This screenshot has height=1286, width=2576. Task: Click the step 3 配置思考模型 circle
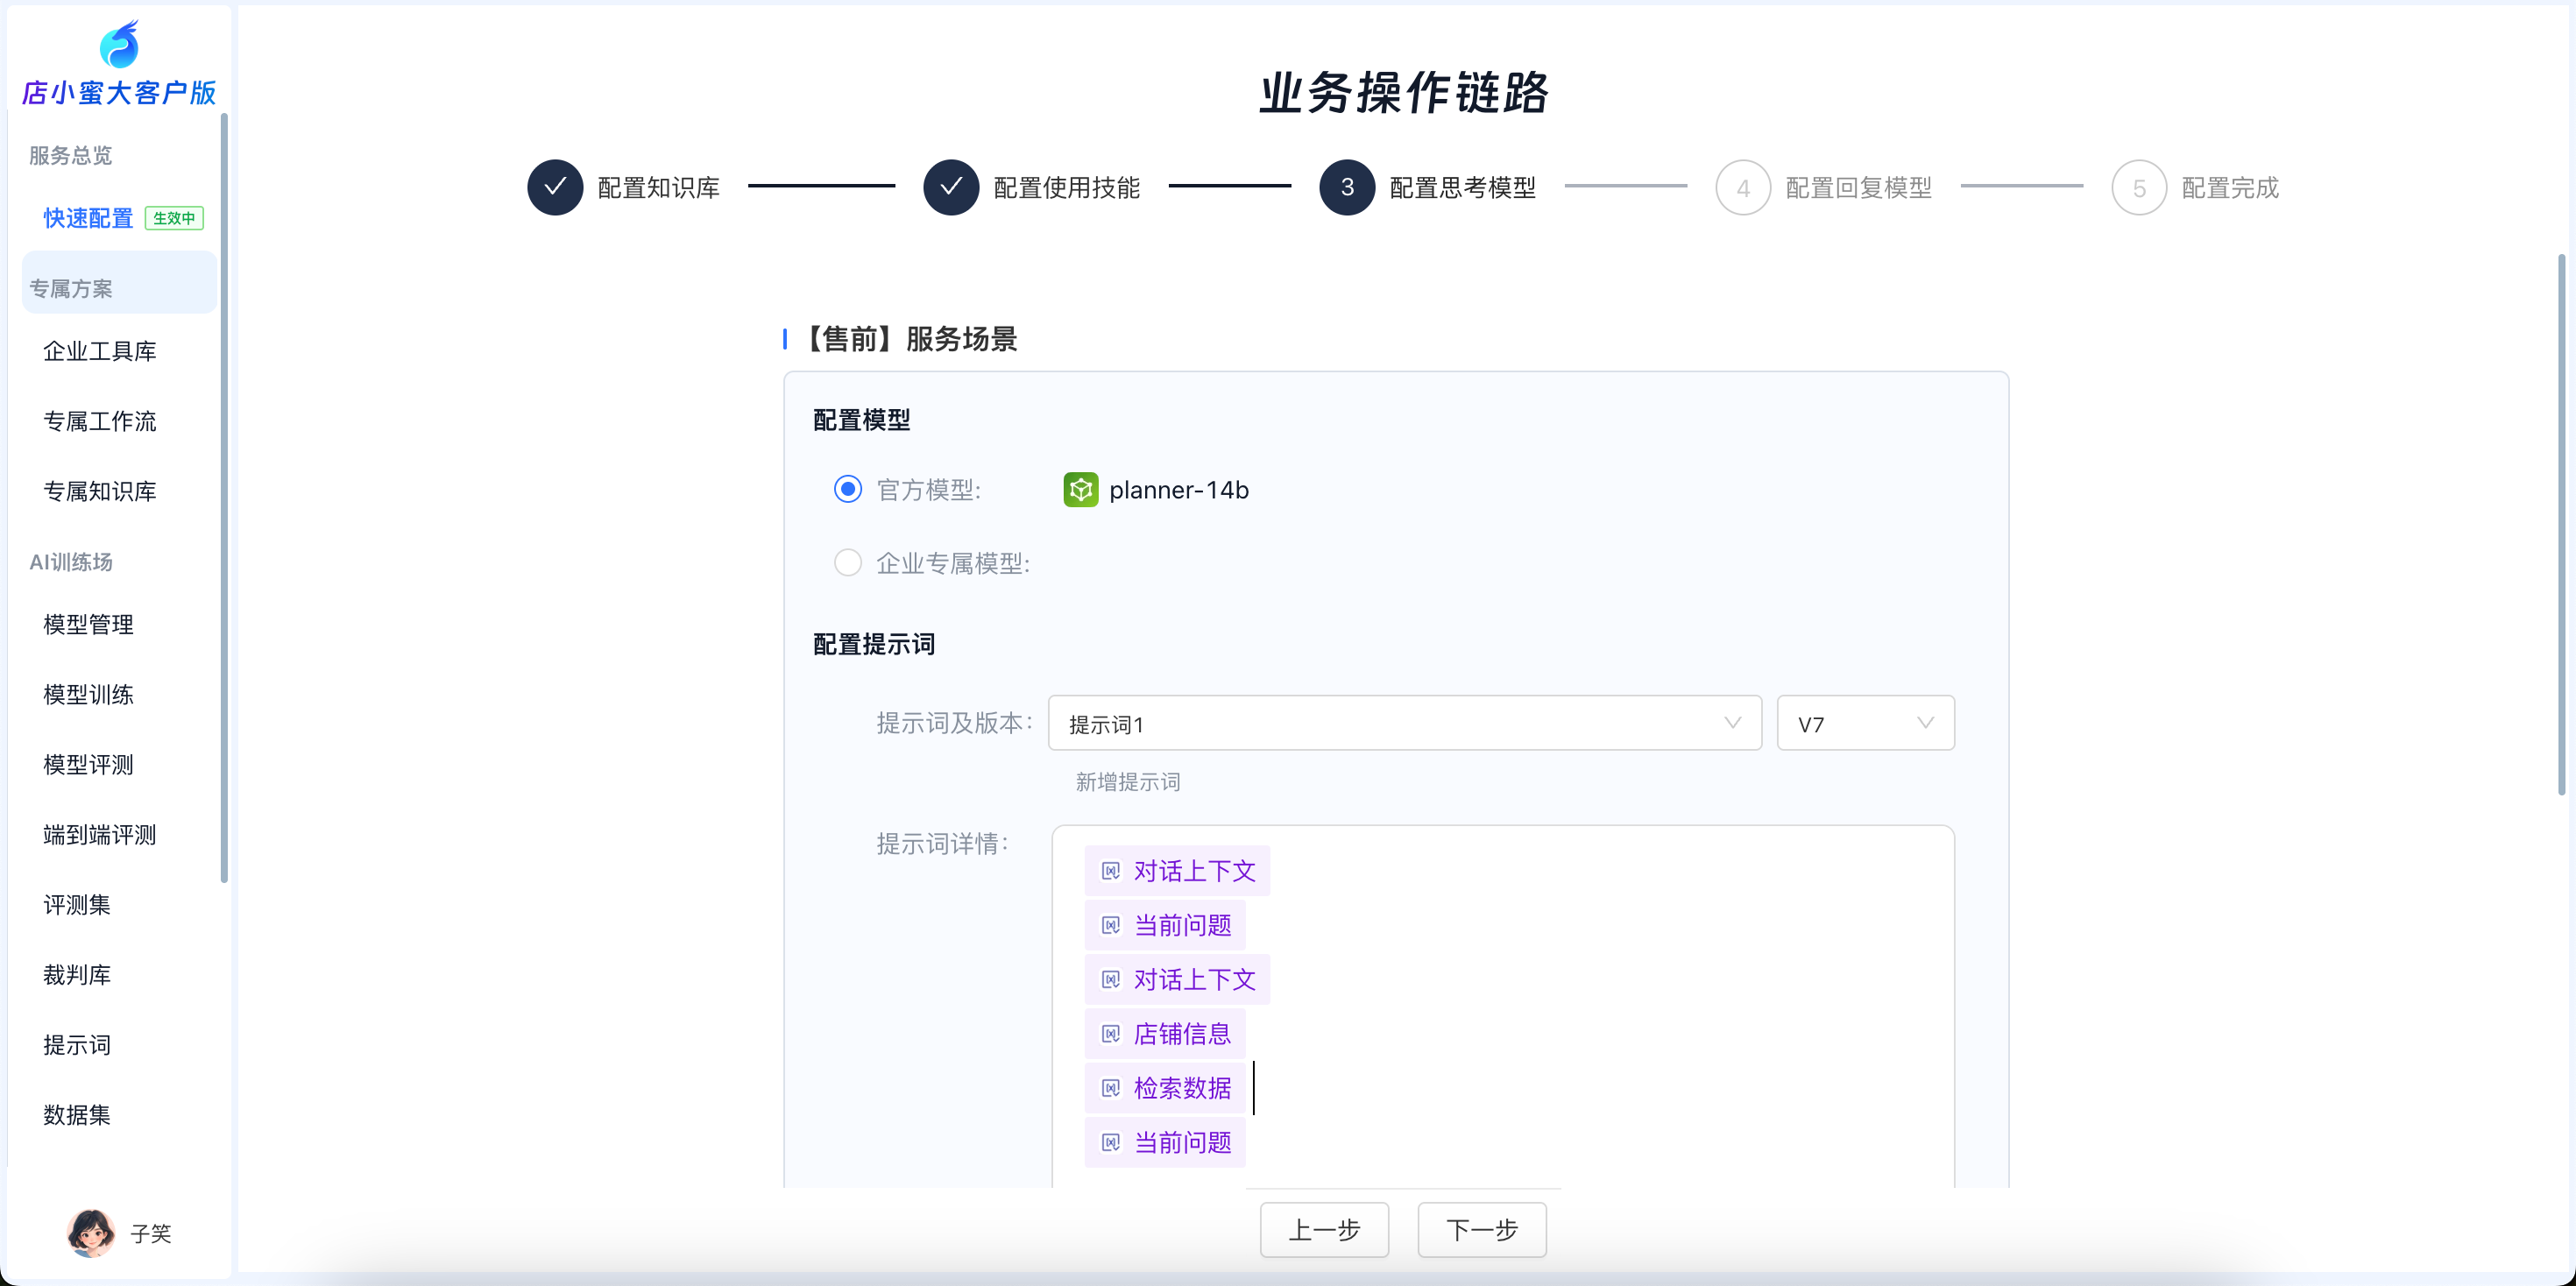(x=1347, y=187)
